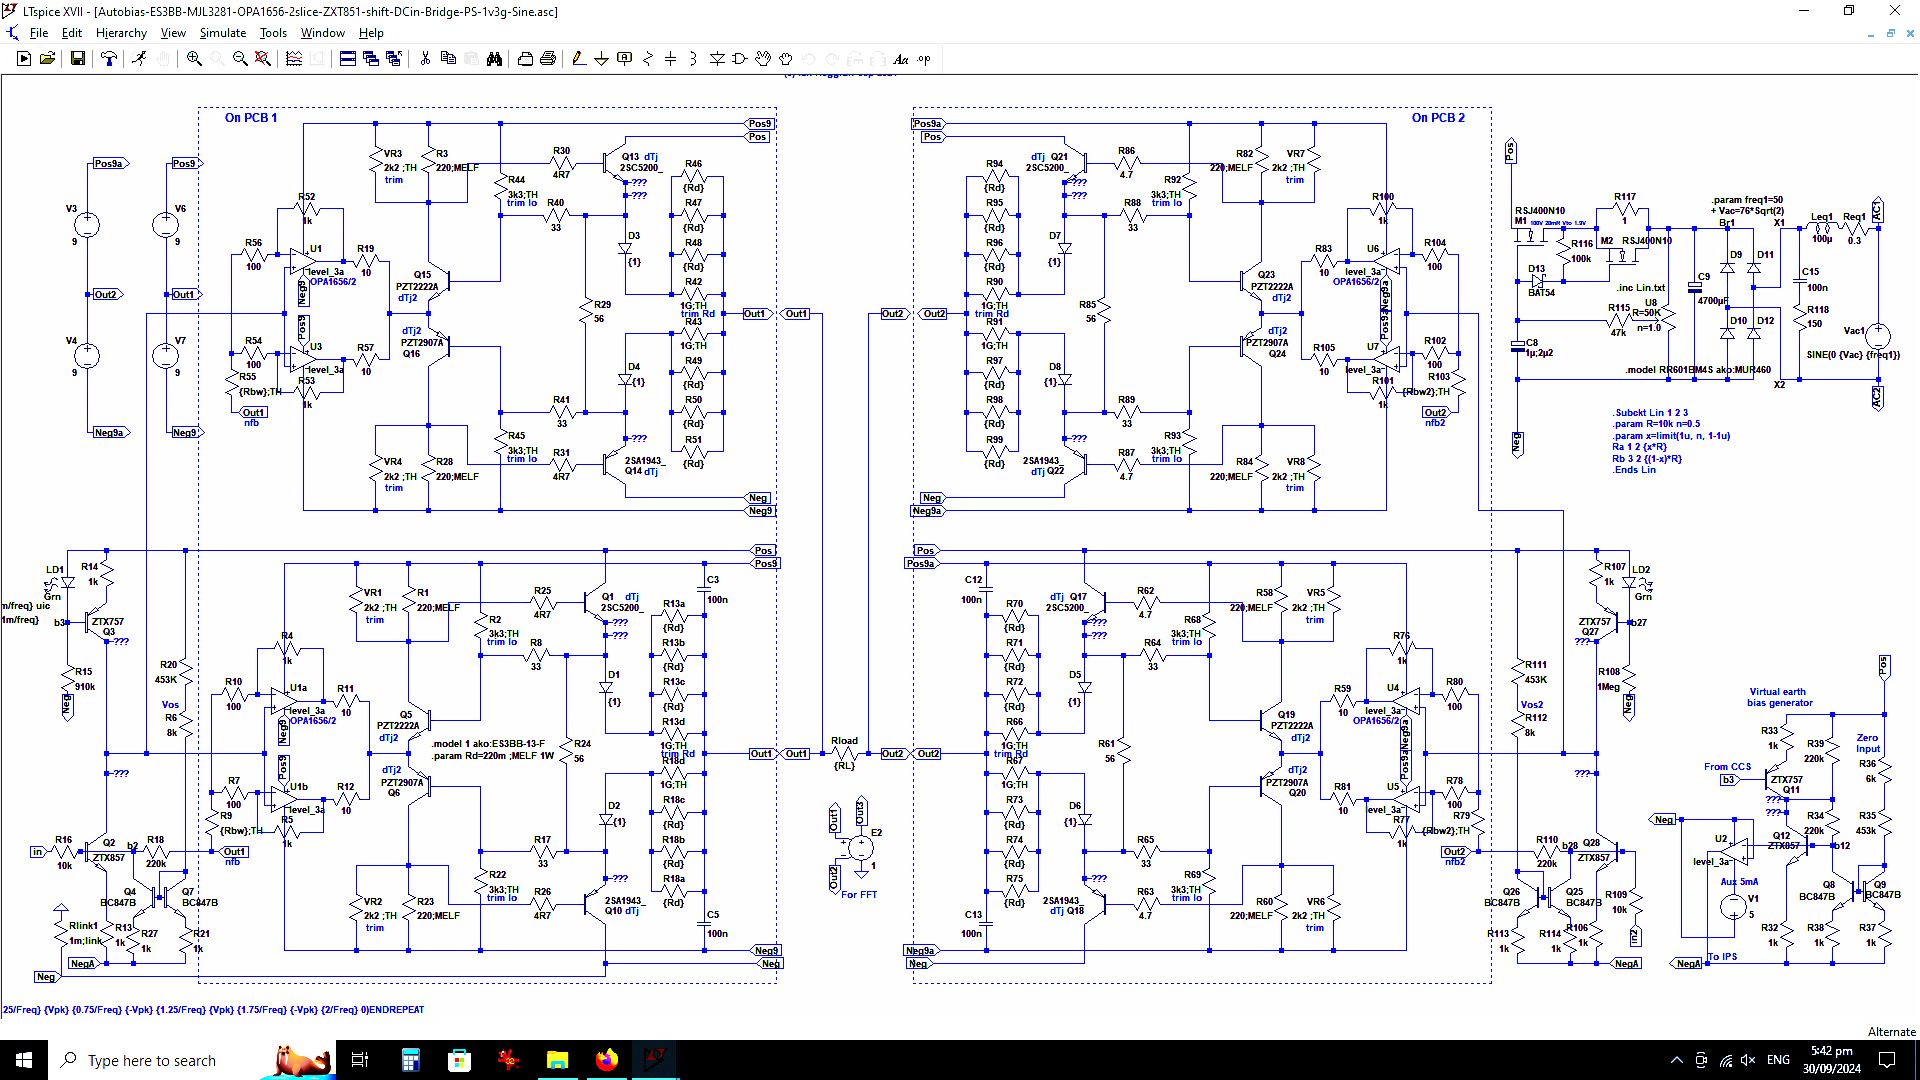Image resolution: width=1920 pixels, height=1080 pixels.
Task: Select the Cut scissors tool
Action: (x=425, y=59)
